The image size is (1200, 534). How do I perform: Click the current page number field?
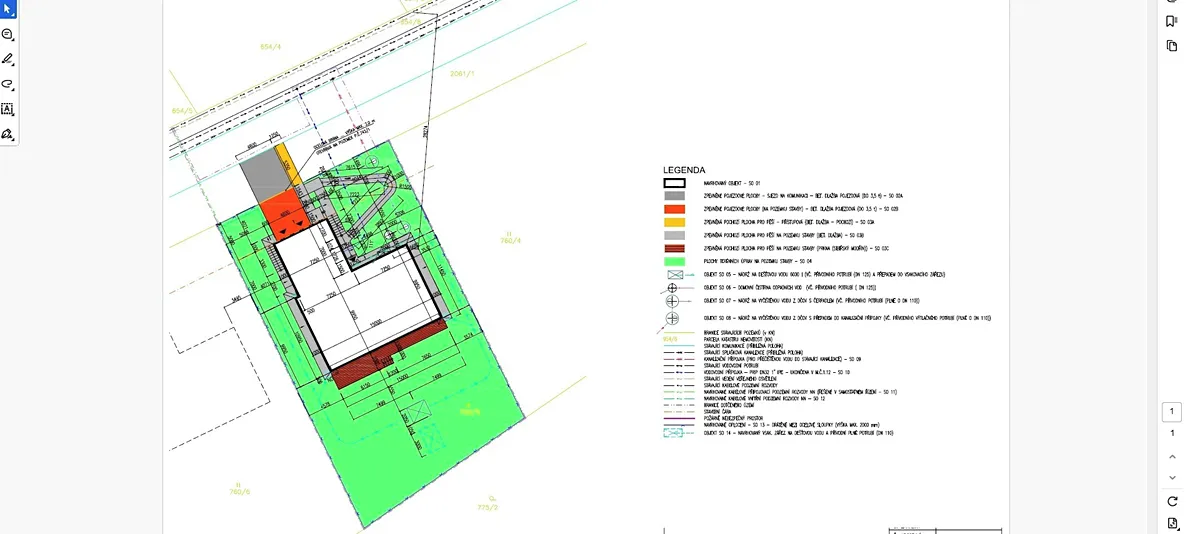[x=1172, y=412]
